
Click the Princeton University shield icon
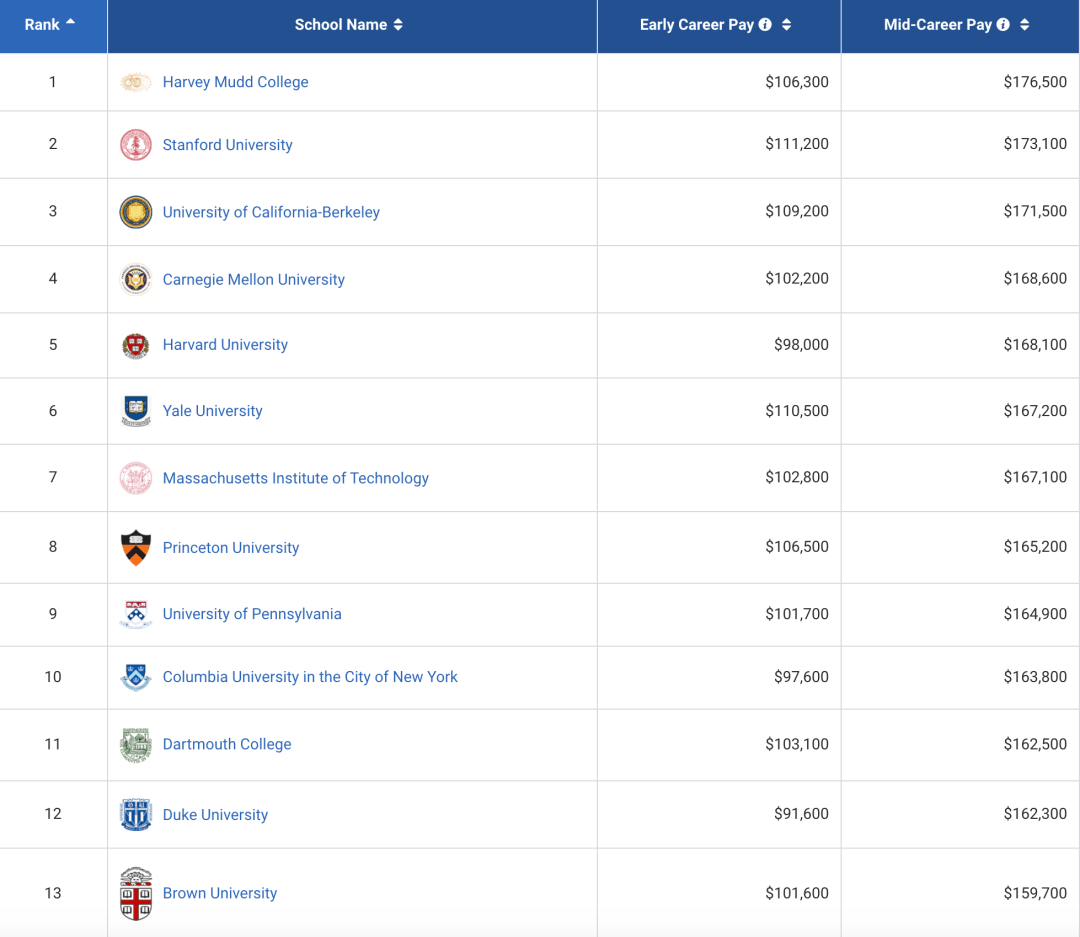pos(136,548)
